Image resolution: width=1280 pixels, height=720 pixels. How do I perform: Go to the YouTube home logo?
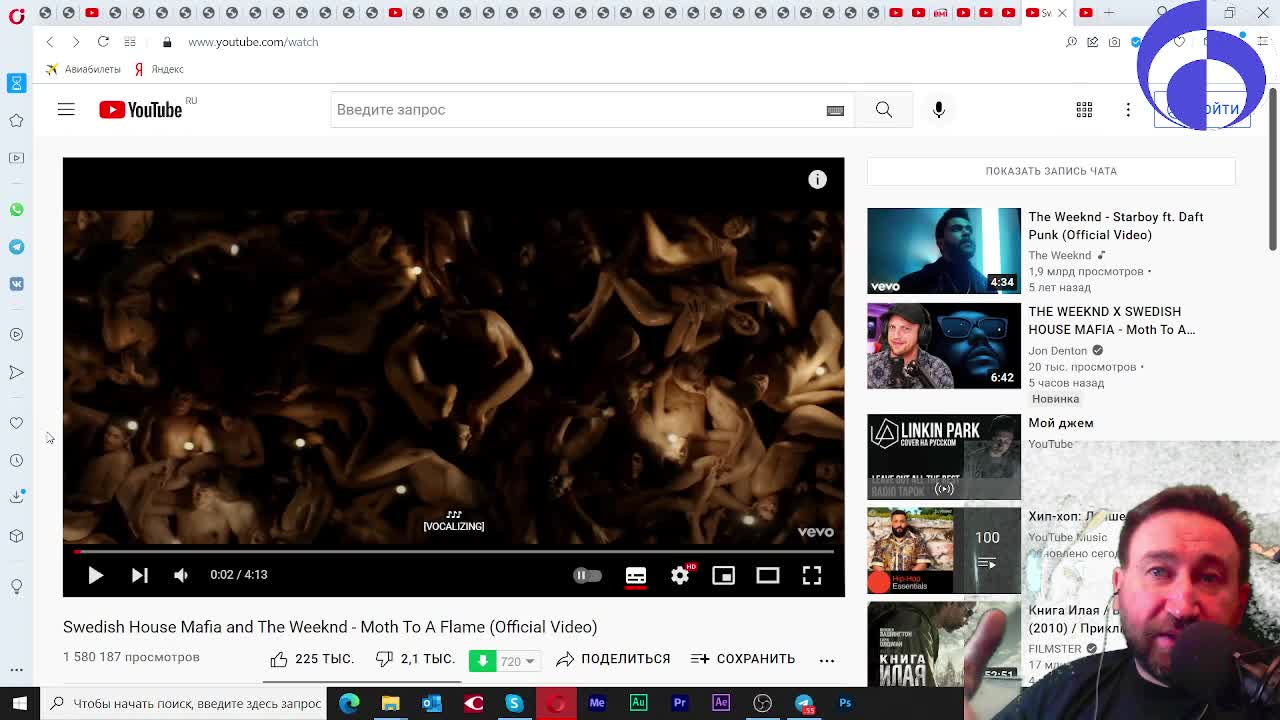click(141, 110)
